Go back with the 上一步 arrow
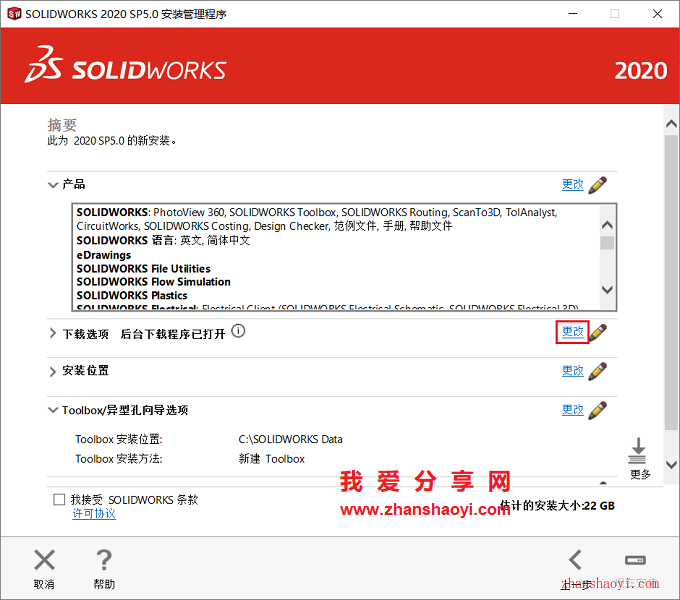The width and height of the screenshot is (680, 600). (x=576, y=560)
